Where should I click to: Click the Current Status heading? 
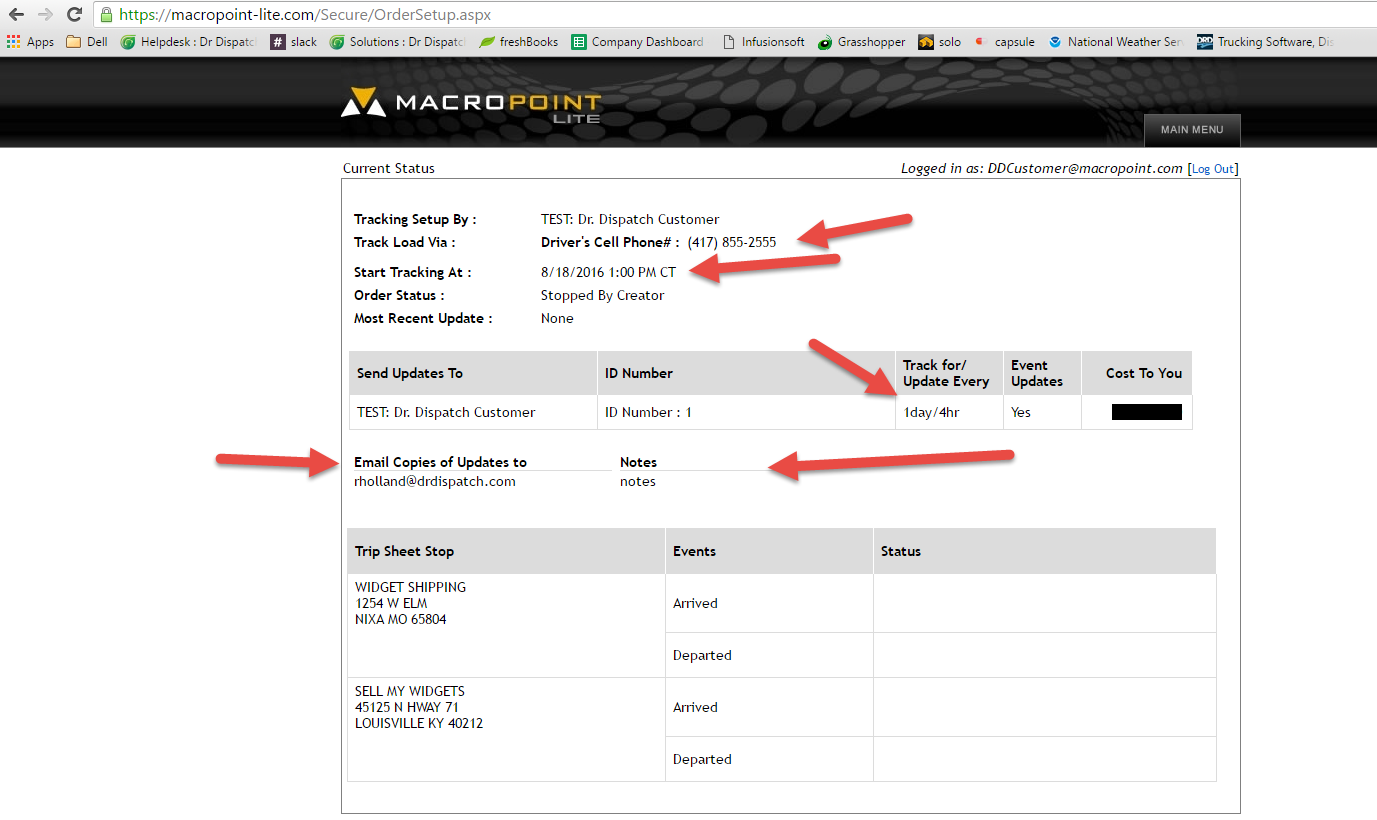(x=389, y=169)
